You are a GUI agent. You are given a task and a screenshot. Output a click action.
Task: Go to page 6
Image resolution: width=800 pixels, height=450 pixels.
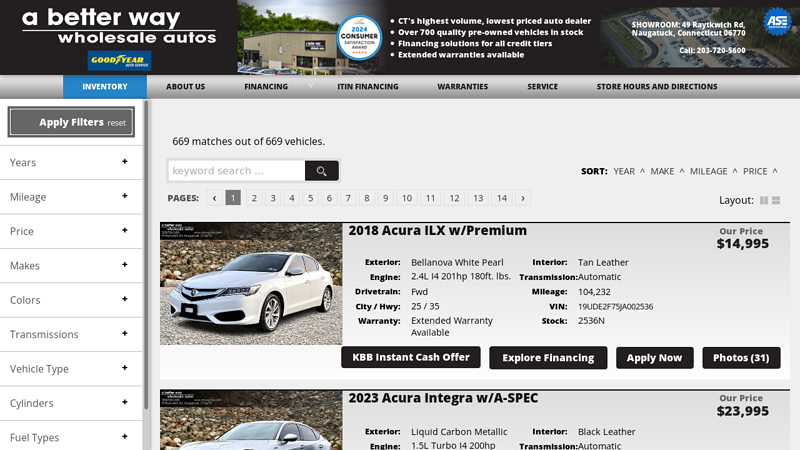pyautogui.click(x=329, y=198)
